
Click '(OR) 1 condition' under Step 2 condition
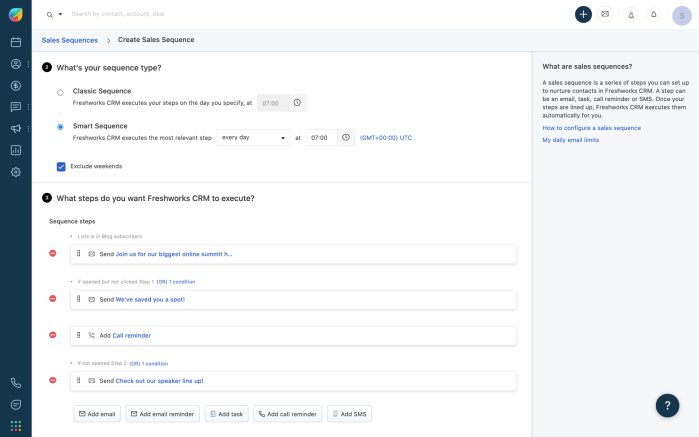click(148, 364)
